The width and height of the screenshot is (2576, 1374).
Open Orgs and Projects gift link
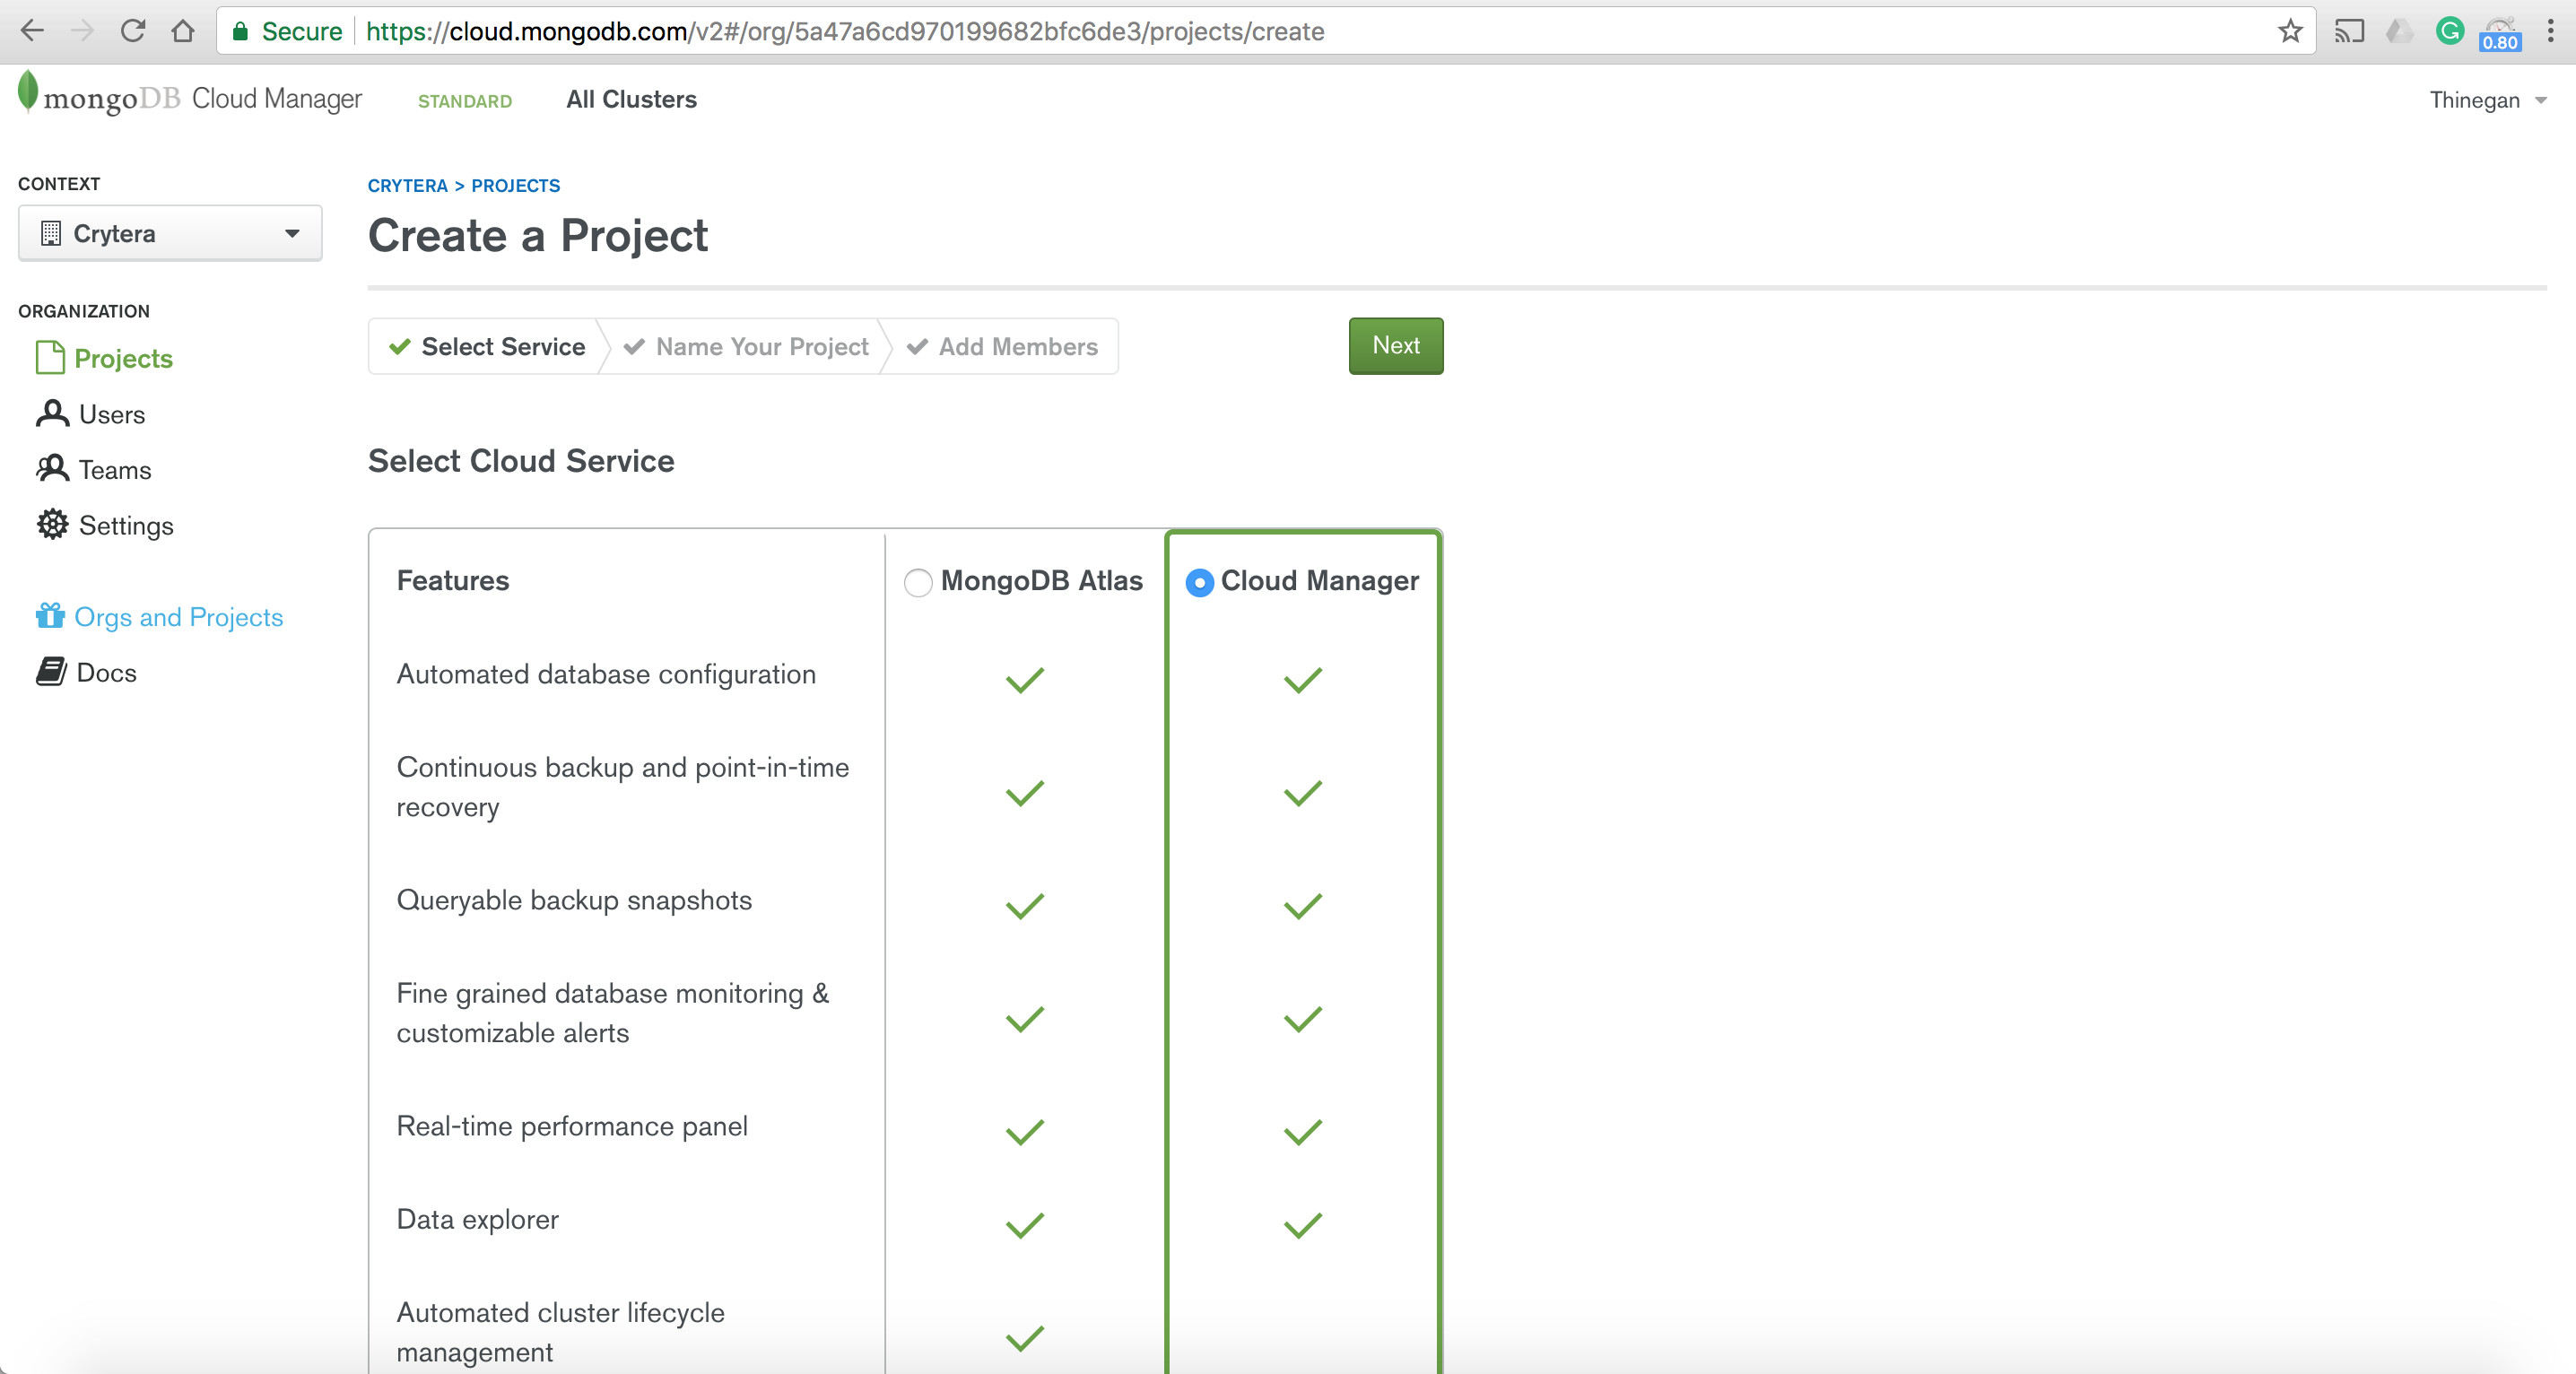pos(178,617)
